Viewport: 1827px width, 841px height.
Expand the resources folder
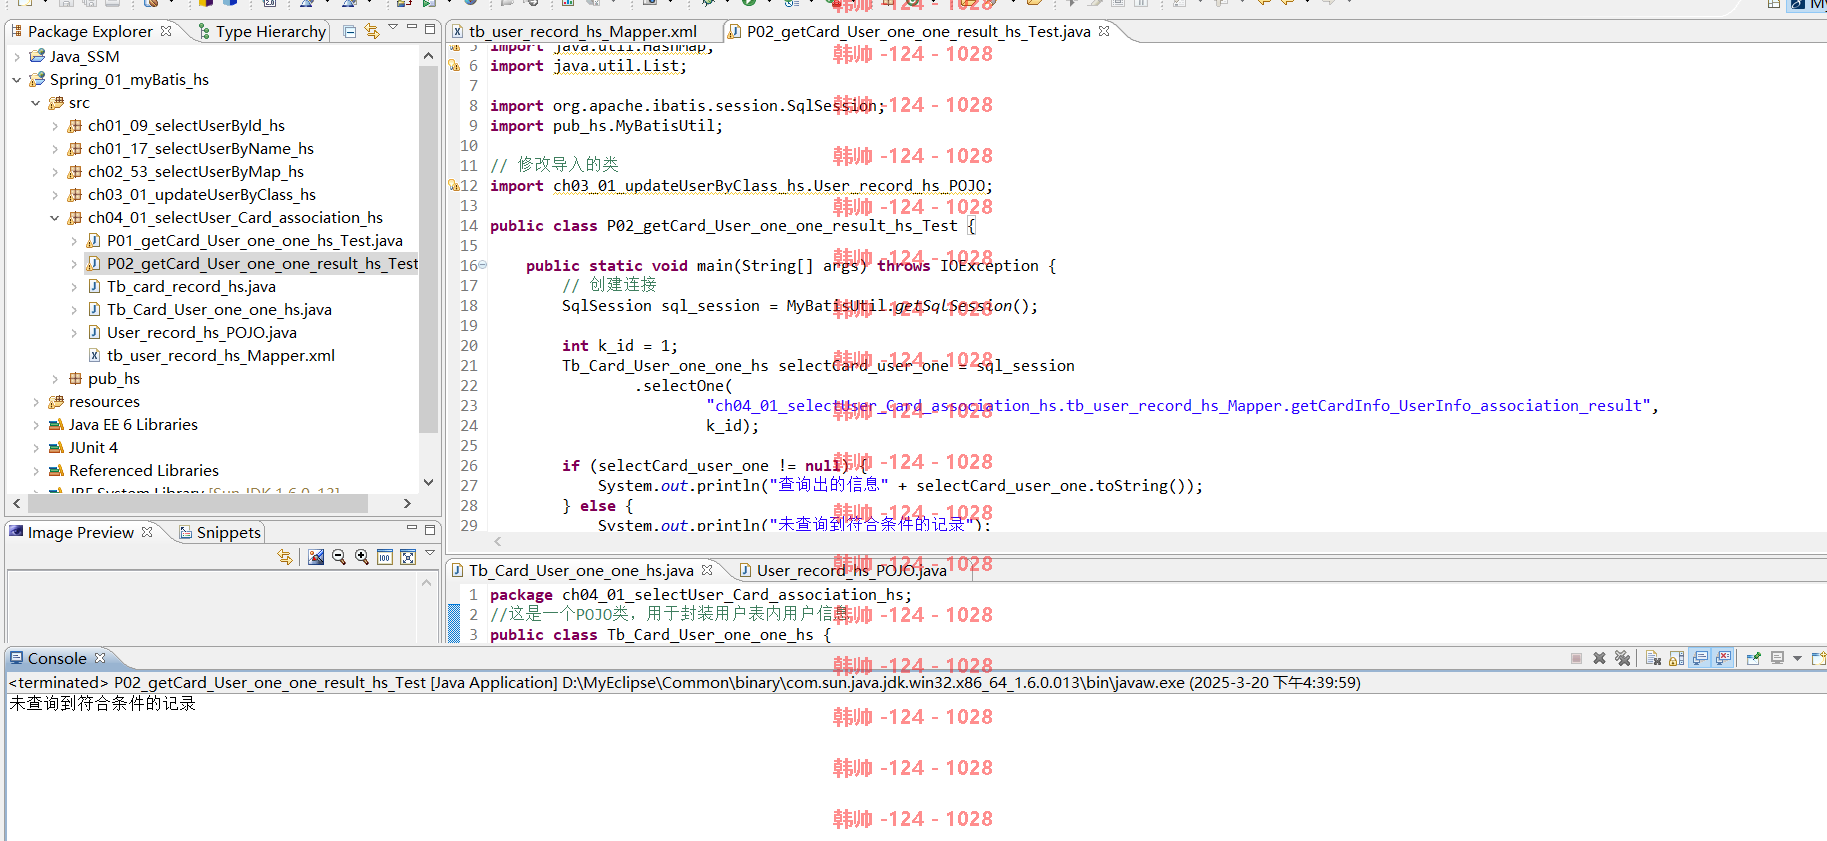pos(36,402)
